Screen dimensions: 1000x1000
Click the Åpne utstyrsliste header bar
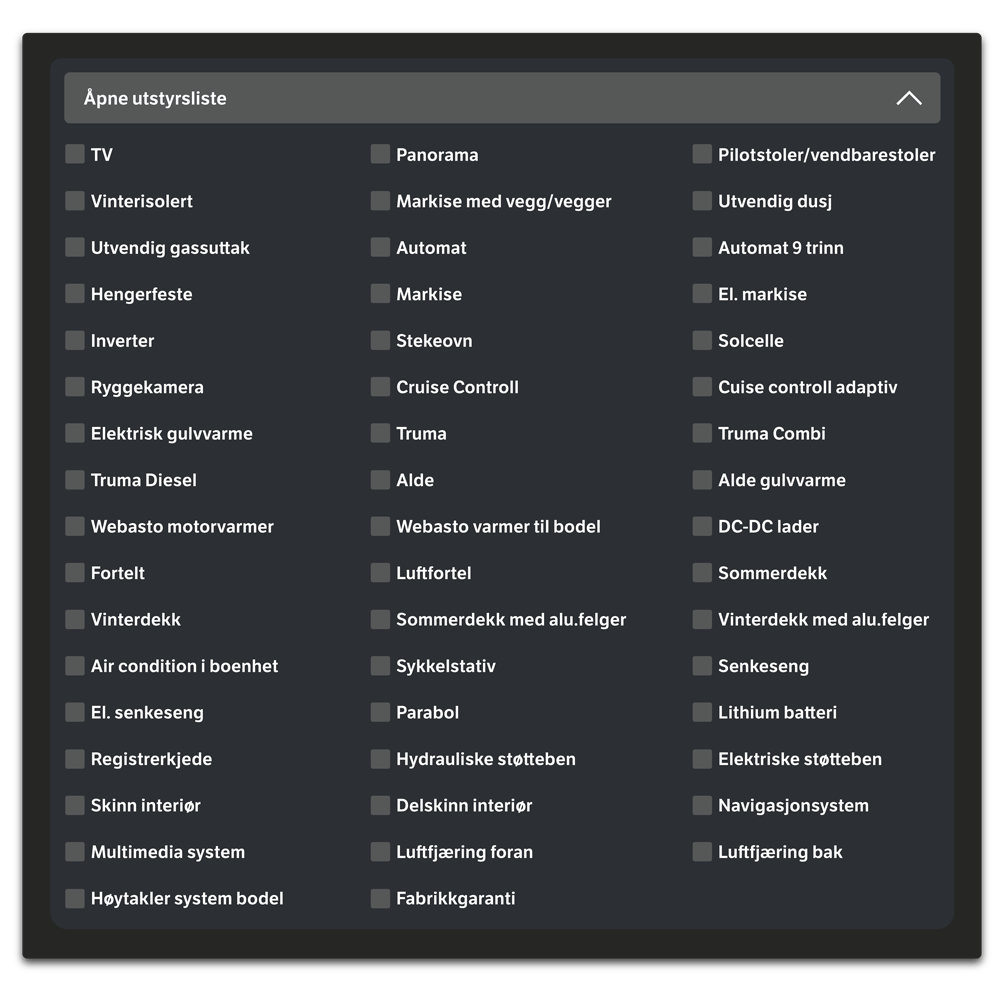pos(502,98)
